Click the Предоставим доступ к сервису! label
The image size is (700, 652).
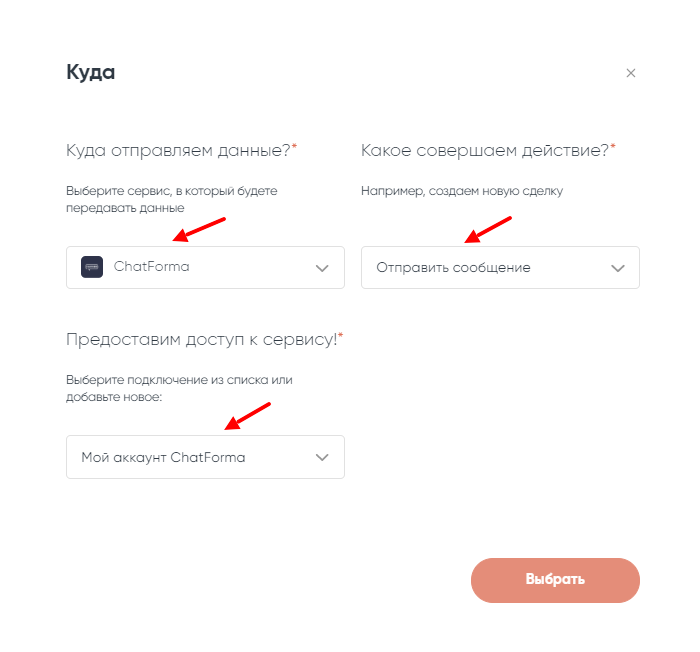pyautogui.click(x=201, y=339)
